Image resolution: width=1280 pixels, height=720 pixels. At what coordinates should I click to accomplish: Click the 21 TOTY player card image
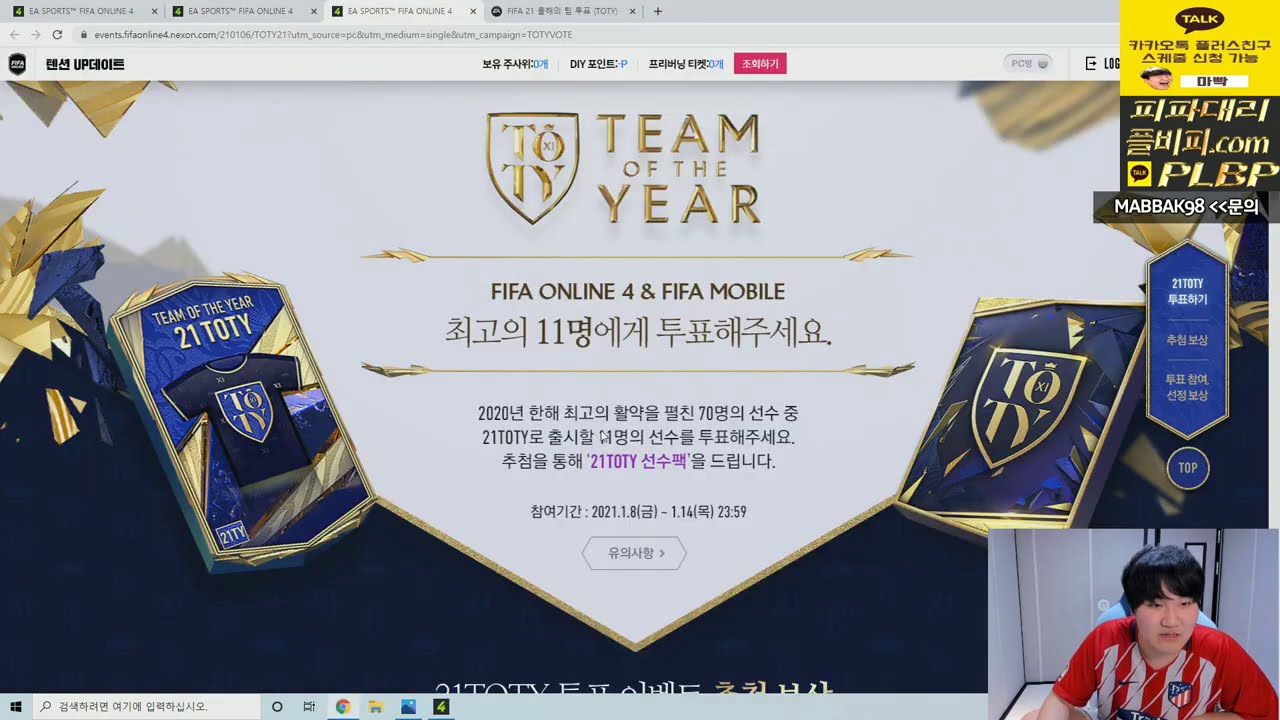click(x=242, y=425)
